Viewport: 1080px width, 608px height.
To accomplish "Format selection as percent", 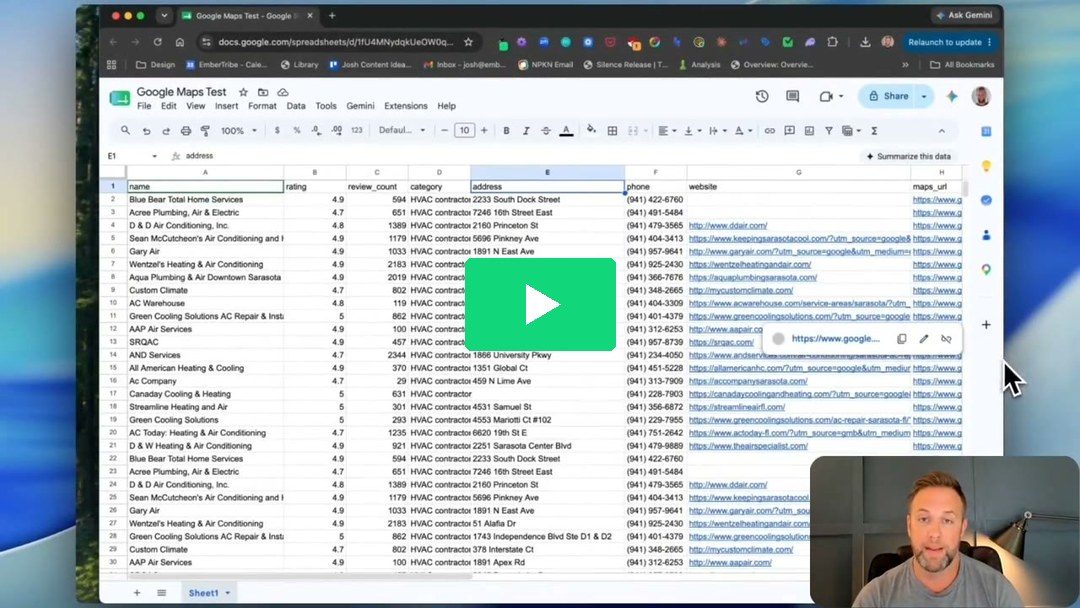I will click(x=297, y=131).
